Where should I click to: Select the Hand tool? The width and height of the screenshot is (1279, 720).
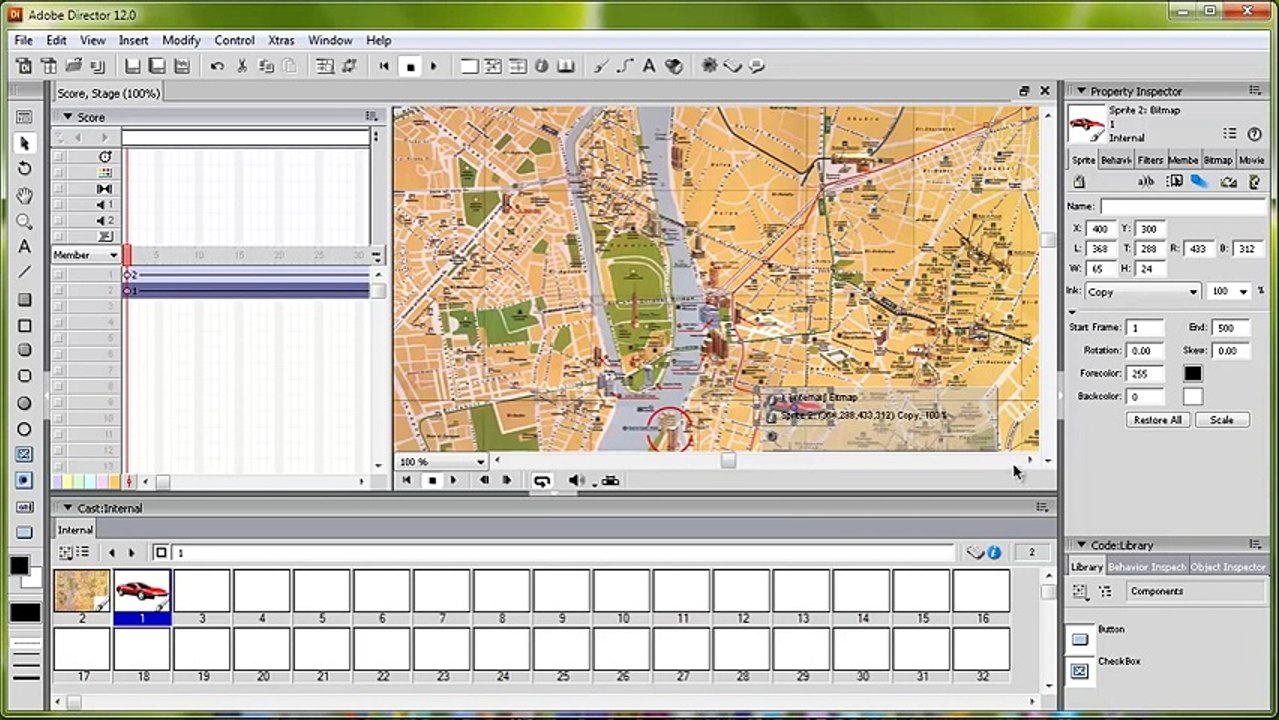click(x=25, y=195)
